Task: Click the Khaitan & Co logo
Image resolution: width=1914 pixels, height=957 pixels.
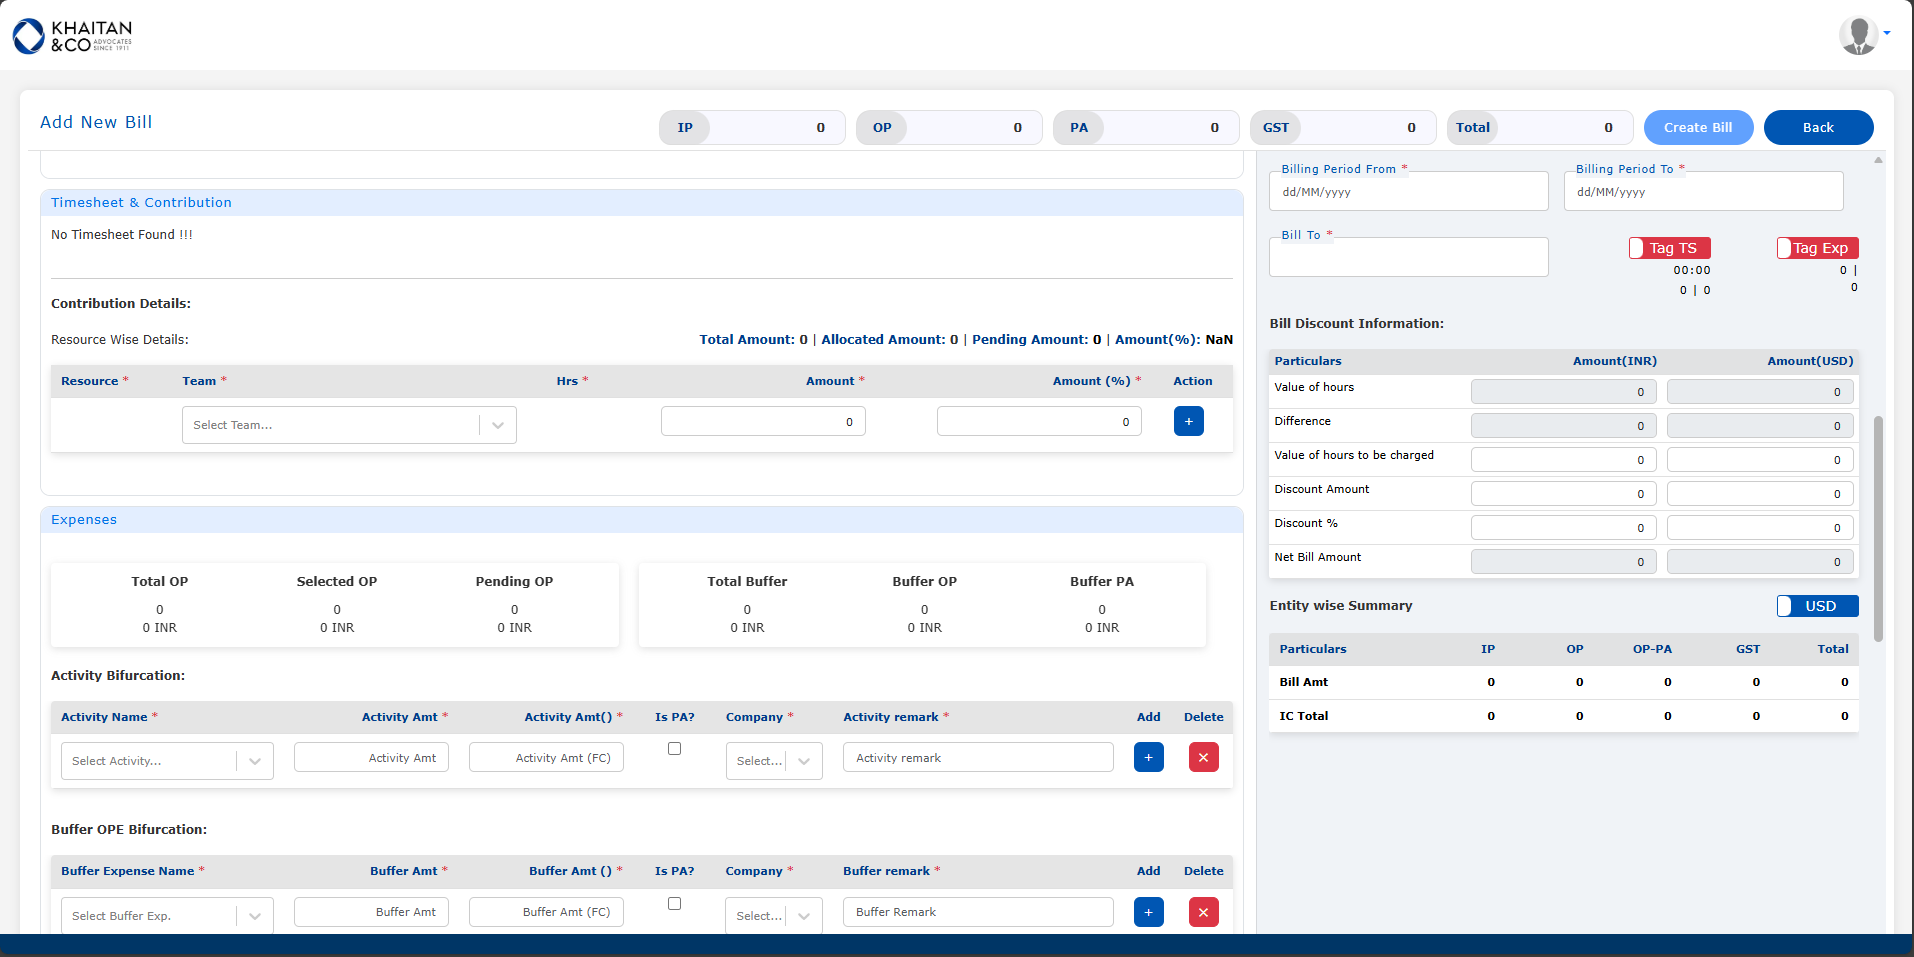Action: [72, 36]
